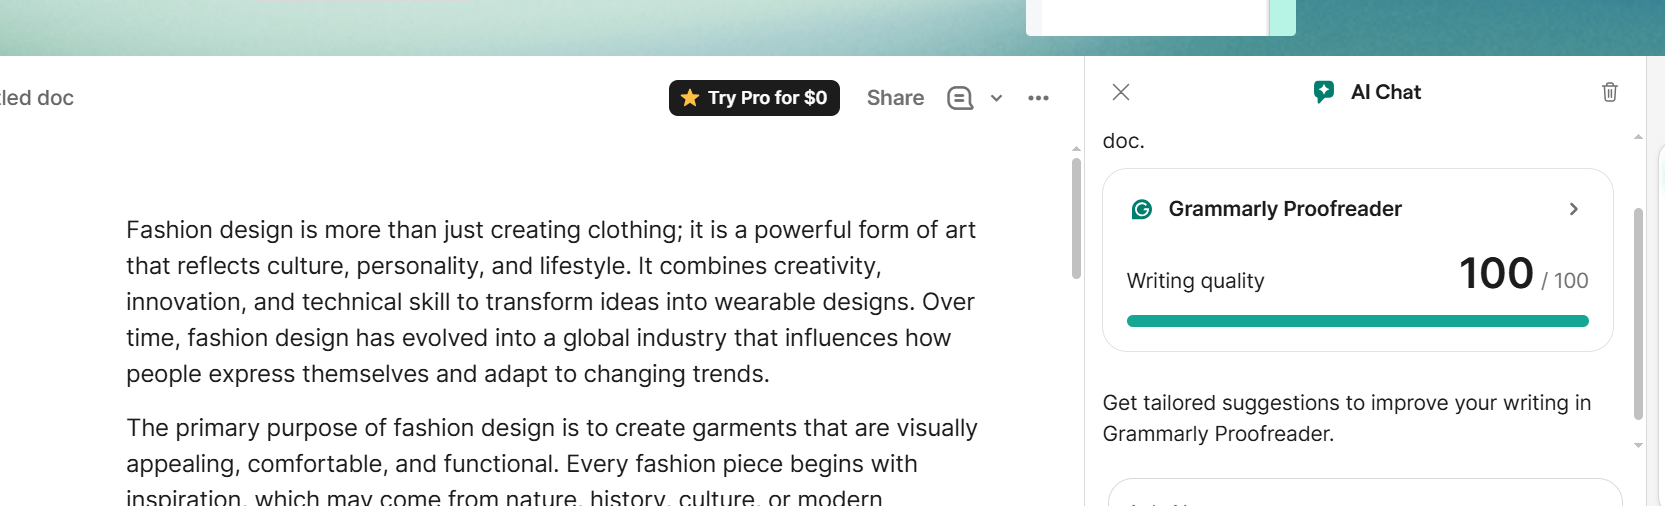This screenshot has height=506, width=1665.
Task: Click the document title field ending in "doc"
Action: (x=38, y=98)
